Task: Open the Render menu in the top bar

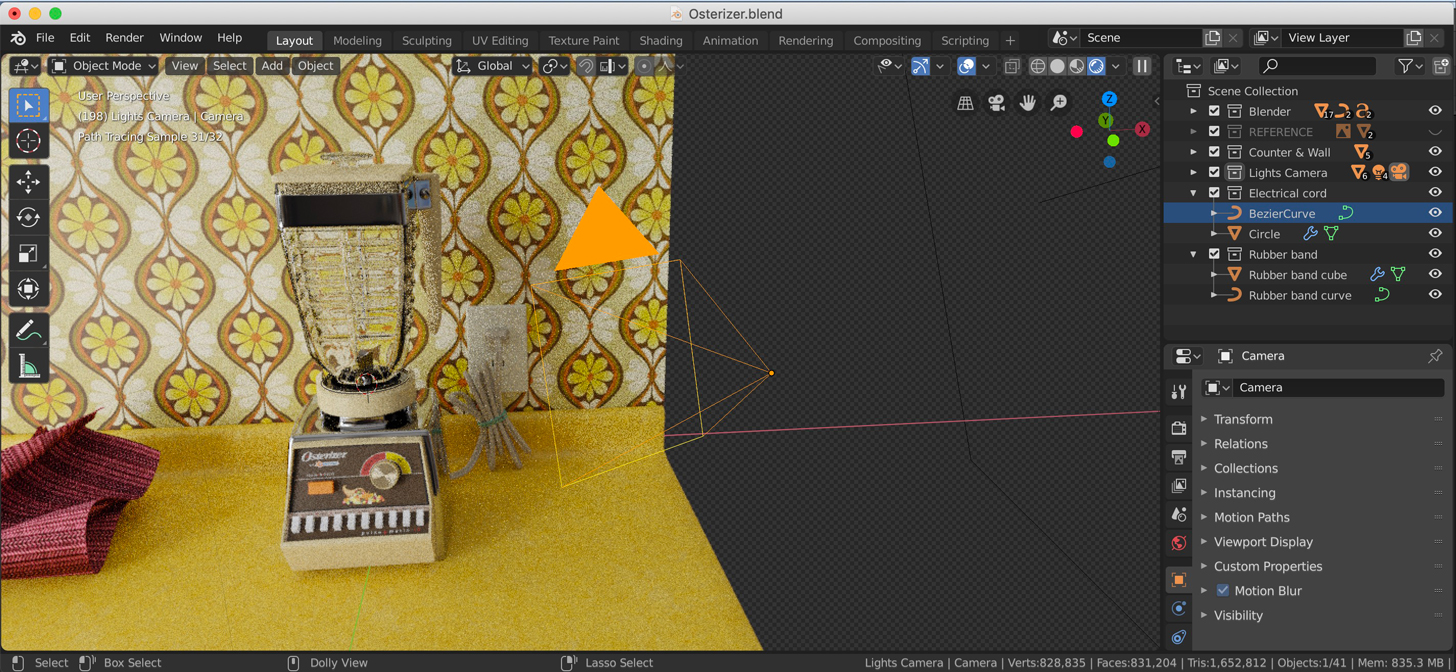Action: pos(124,38)
